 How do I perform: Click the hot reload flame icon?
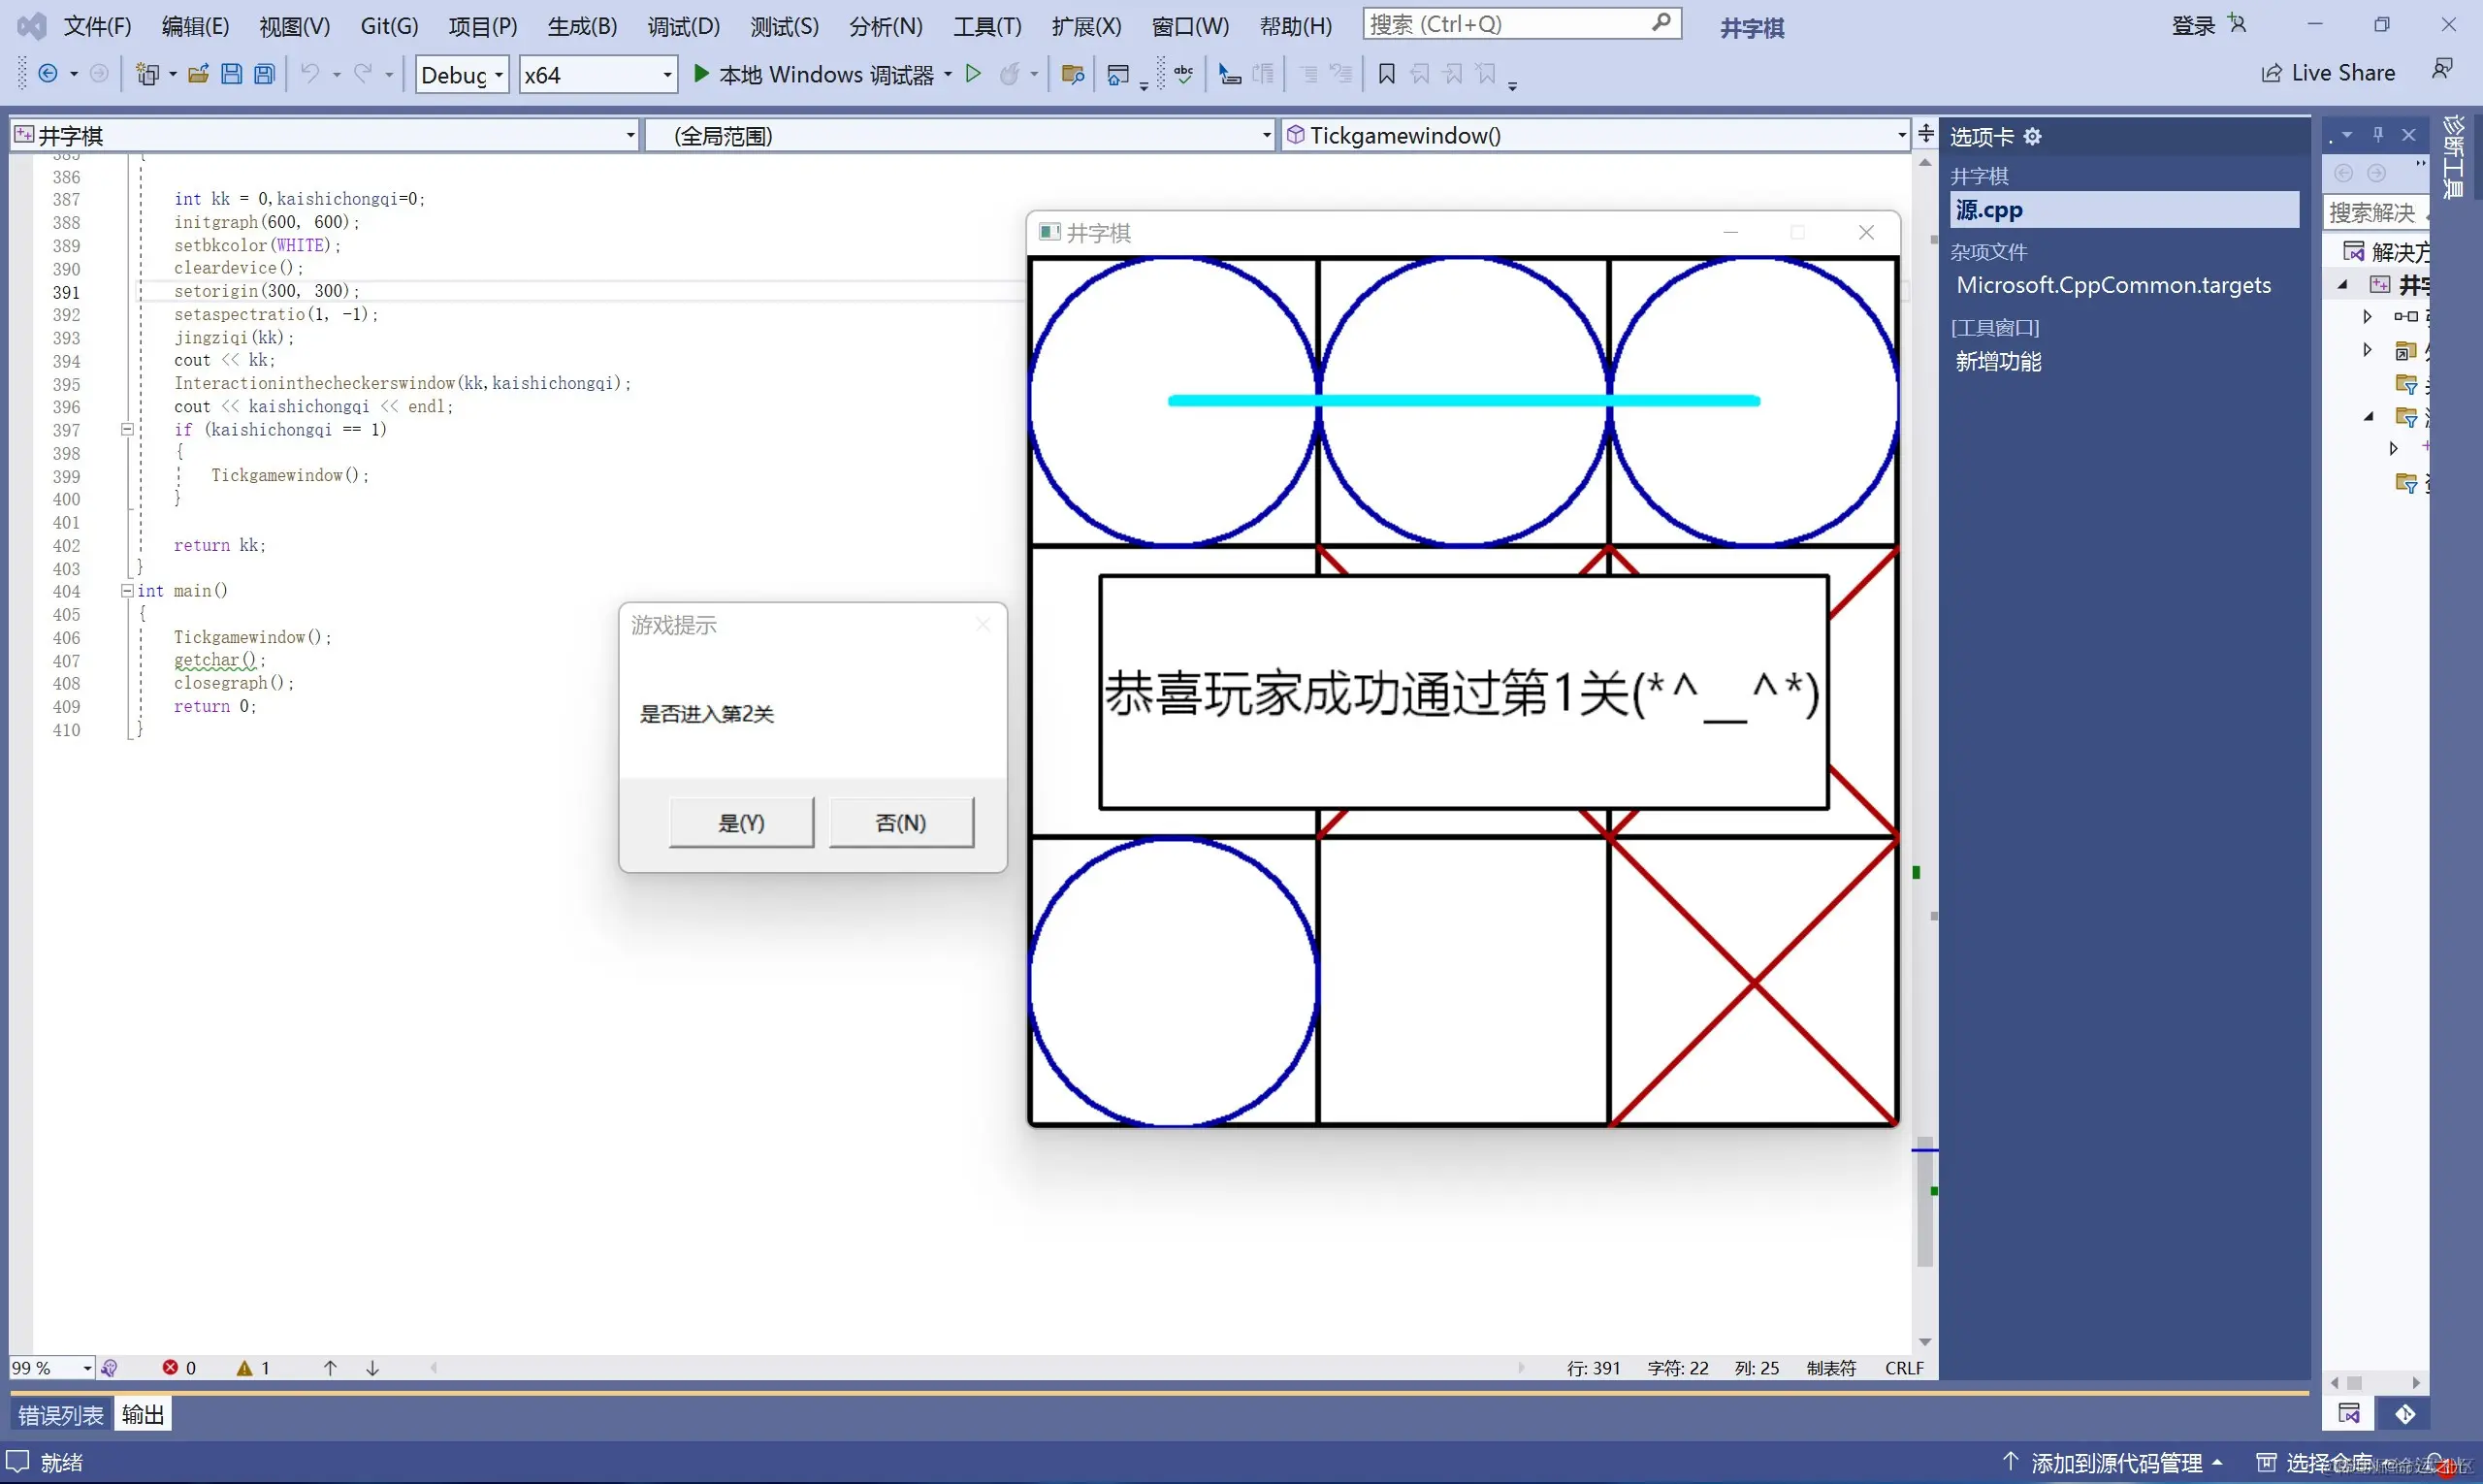click(x=1010, y=74)
